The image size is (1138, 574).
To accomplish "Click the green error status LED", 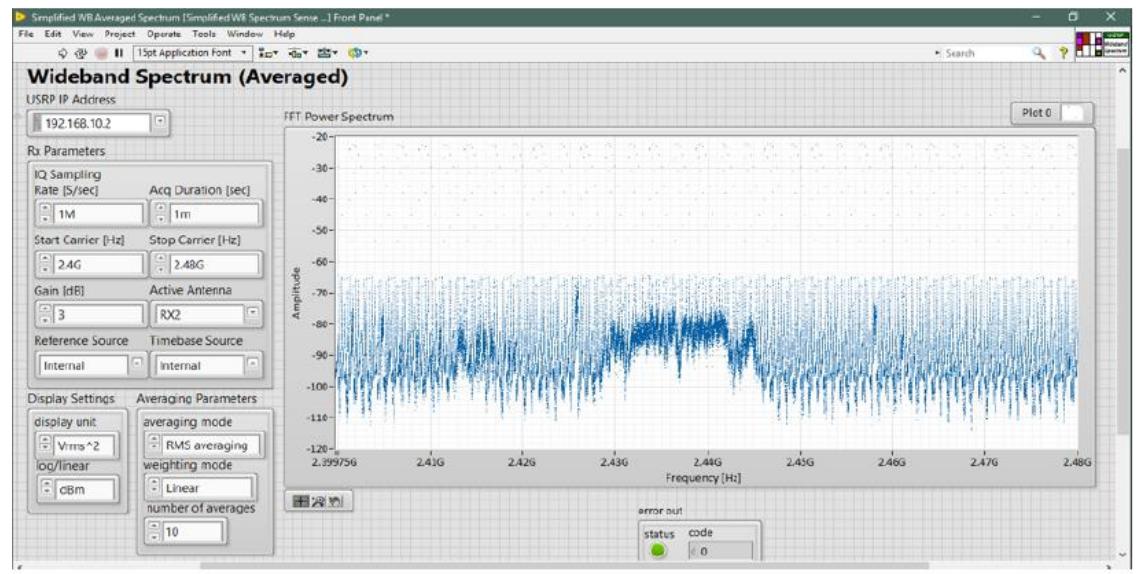I will click(658, 551).
